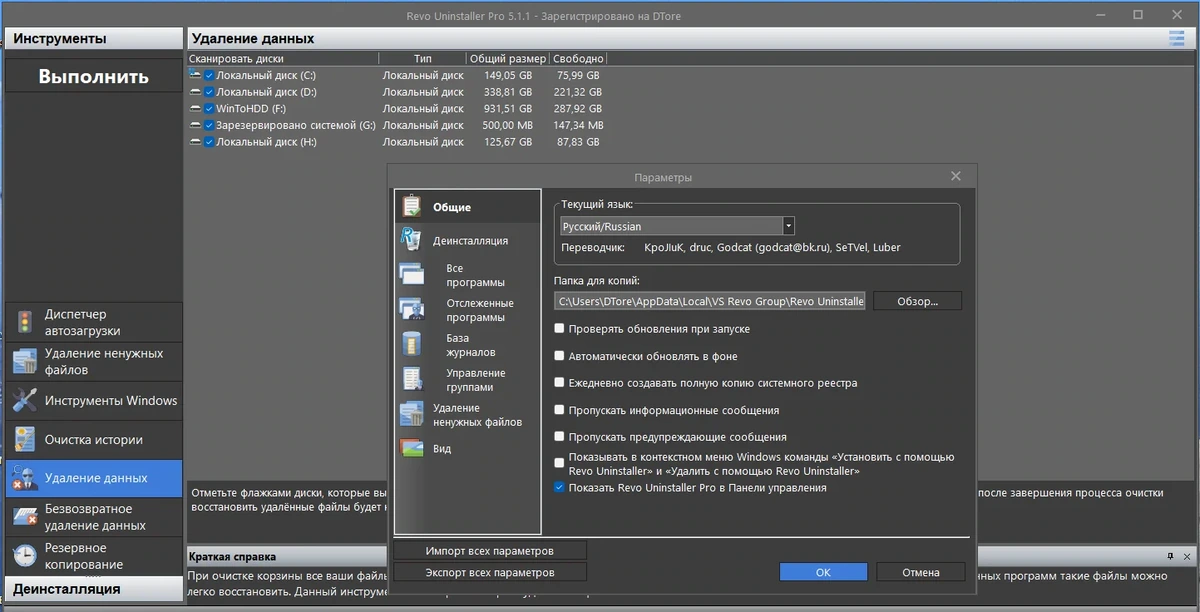The image size is (1200, 612).
Task: Click the Удаление данных sidebar icon
Action: tap(24, 478)
